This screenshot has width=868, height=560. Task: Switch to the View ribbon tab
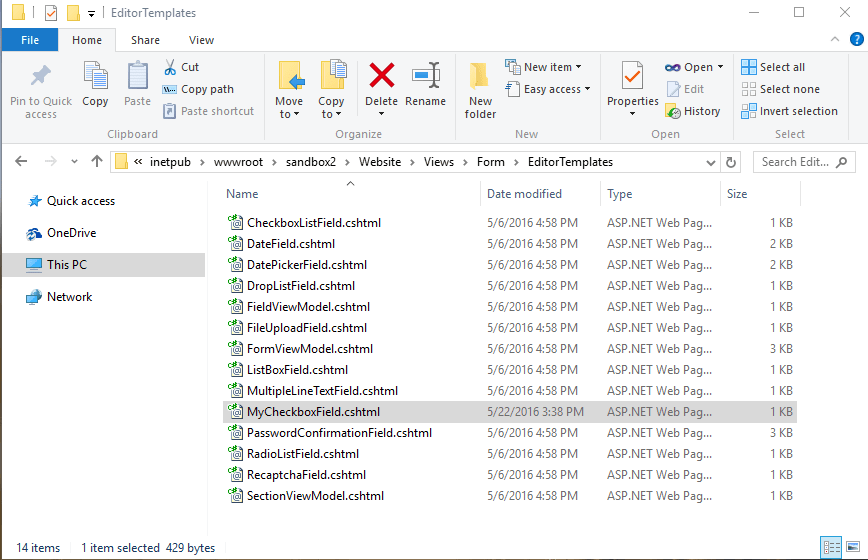point(201,40)
